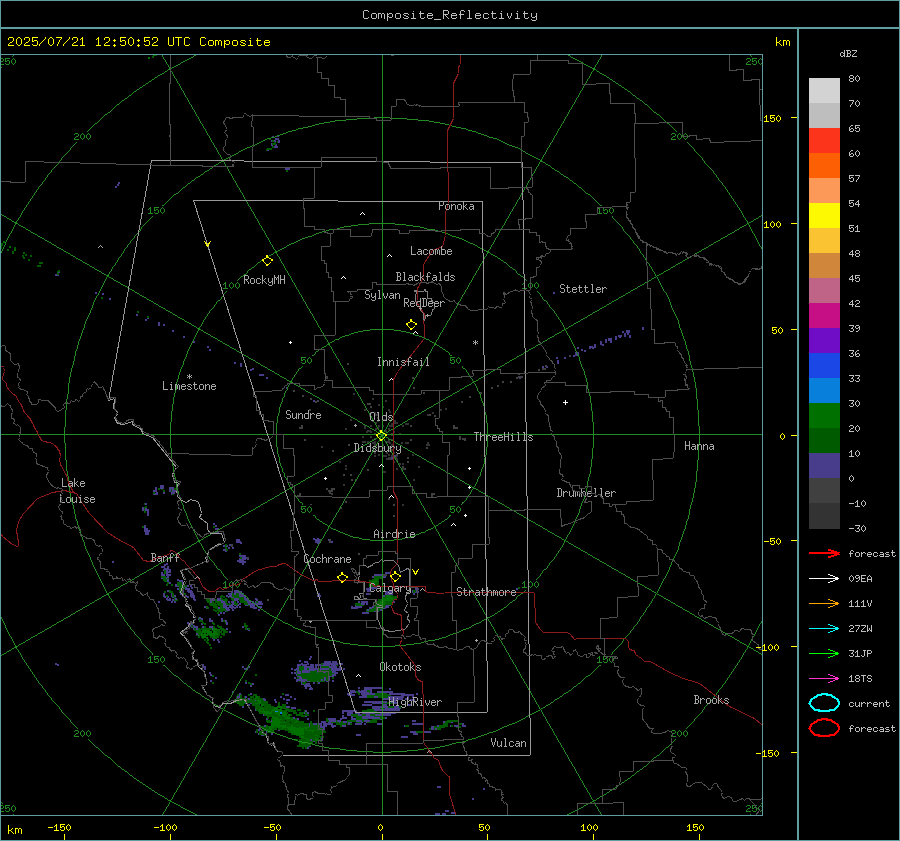Click the yellow diamond marker near Cochrane
900x841 pixels.
pos(343,578)
